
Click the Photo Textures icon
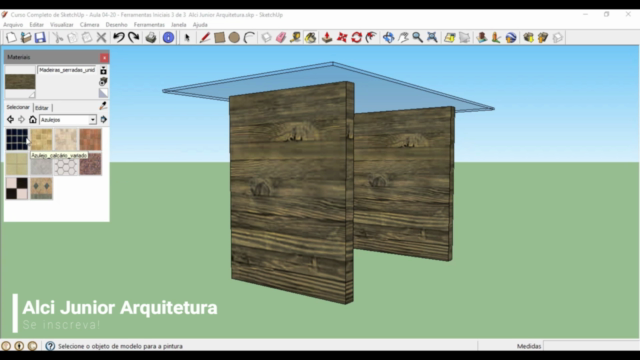(x=496, y=38)
